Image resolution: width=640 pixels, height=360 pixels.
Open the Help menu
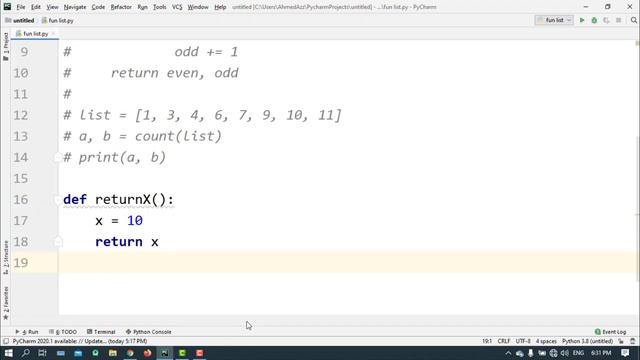coord(220,7)
